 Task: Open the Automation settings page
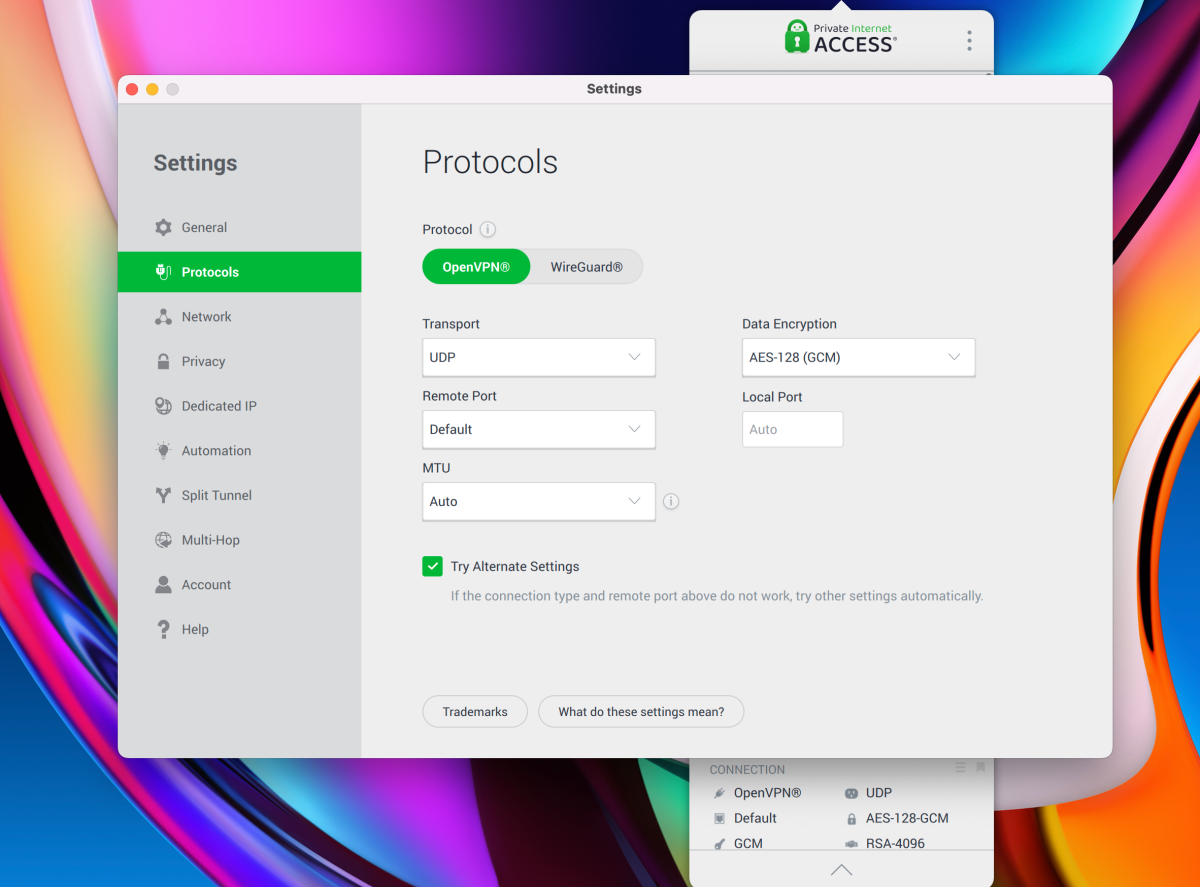pyautogui.click(x=239, y=451)
